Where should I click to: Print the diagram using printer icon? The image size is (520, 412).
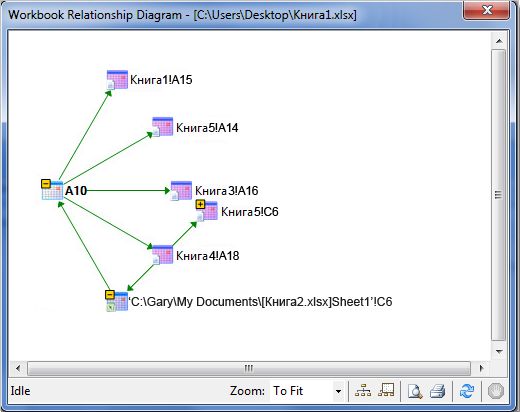[438, 391]
